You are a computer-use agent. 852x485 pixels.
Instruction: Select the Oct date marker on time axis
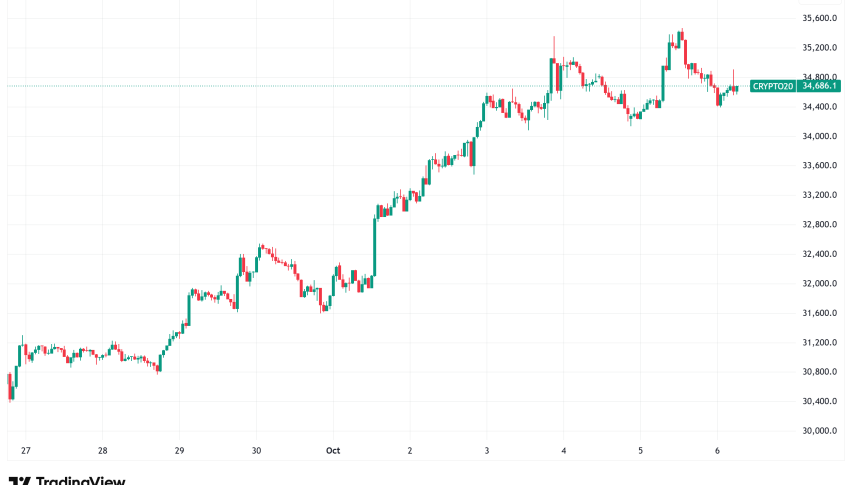[335, 451]
